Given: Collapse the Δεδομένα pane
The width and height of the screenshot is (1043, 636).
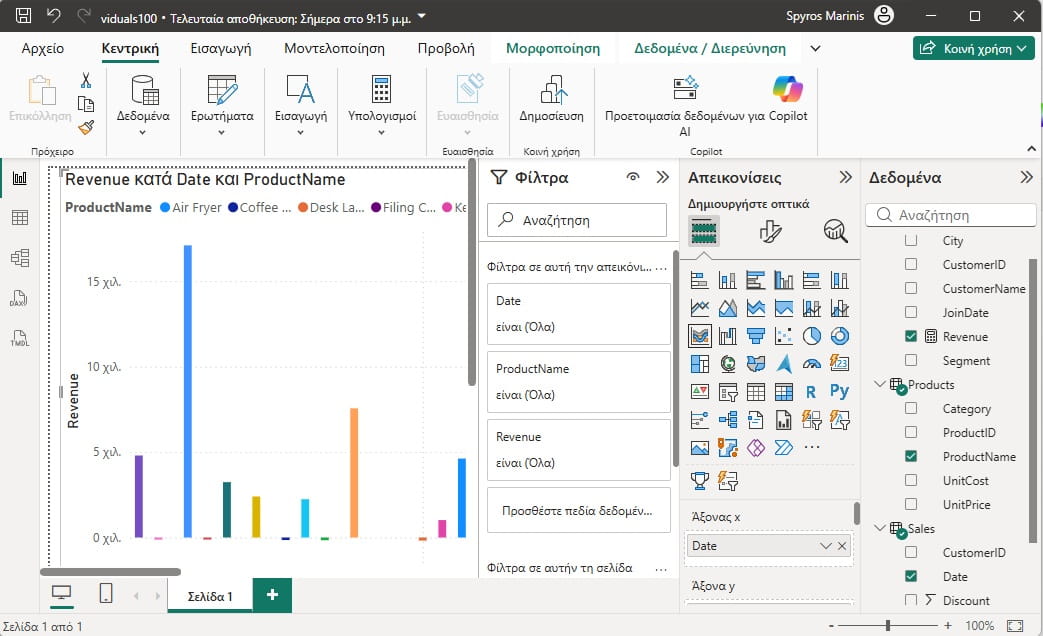Looking at the screenshot, I should (1026, 177).
